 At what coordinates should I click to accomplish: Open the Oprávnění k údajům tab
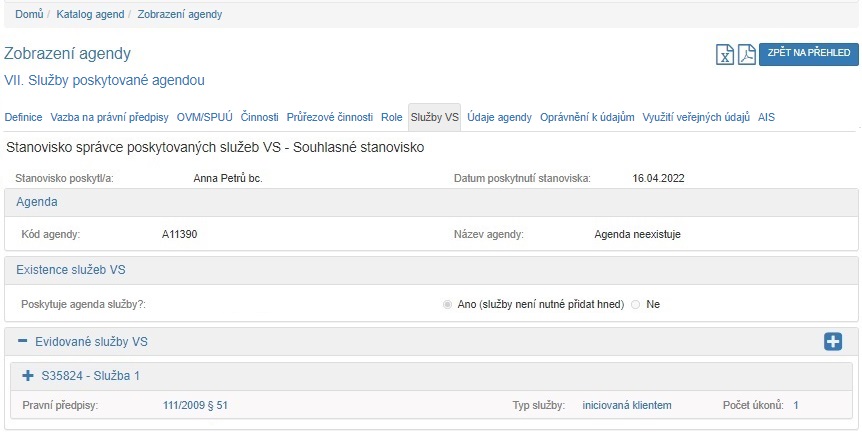587,117
